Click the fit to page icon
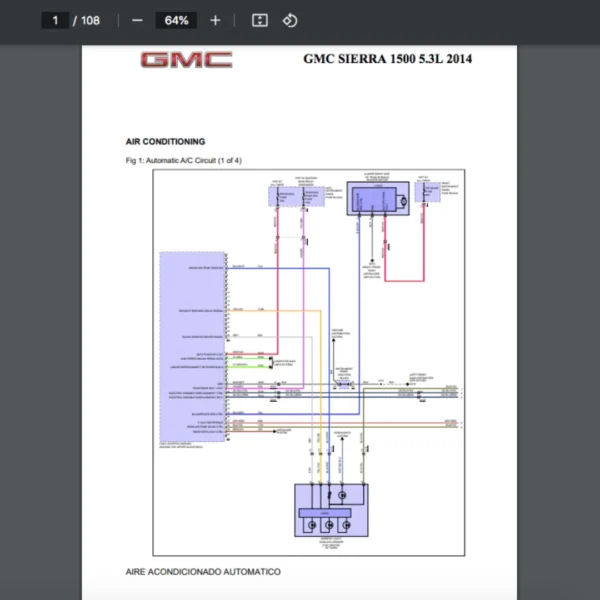 tap(260, 20)
